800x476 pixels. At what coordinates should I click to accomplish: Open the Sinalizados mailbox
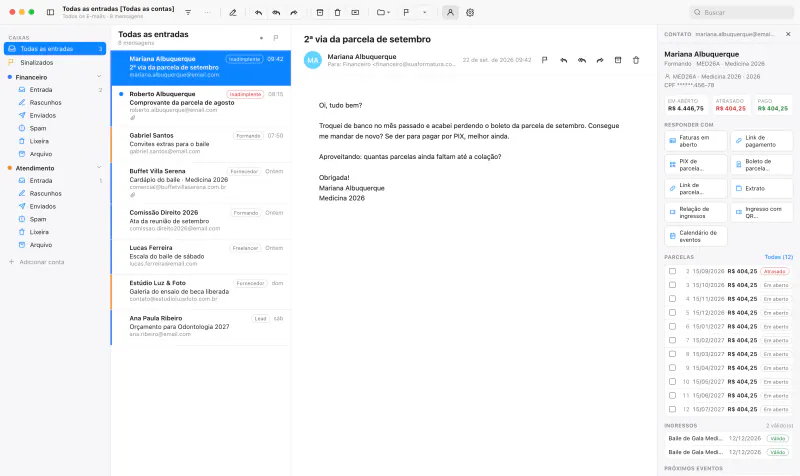[55, 62]
